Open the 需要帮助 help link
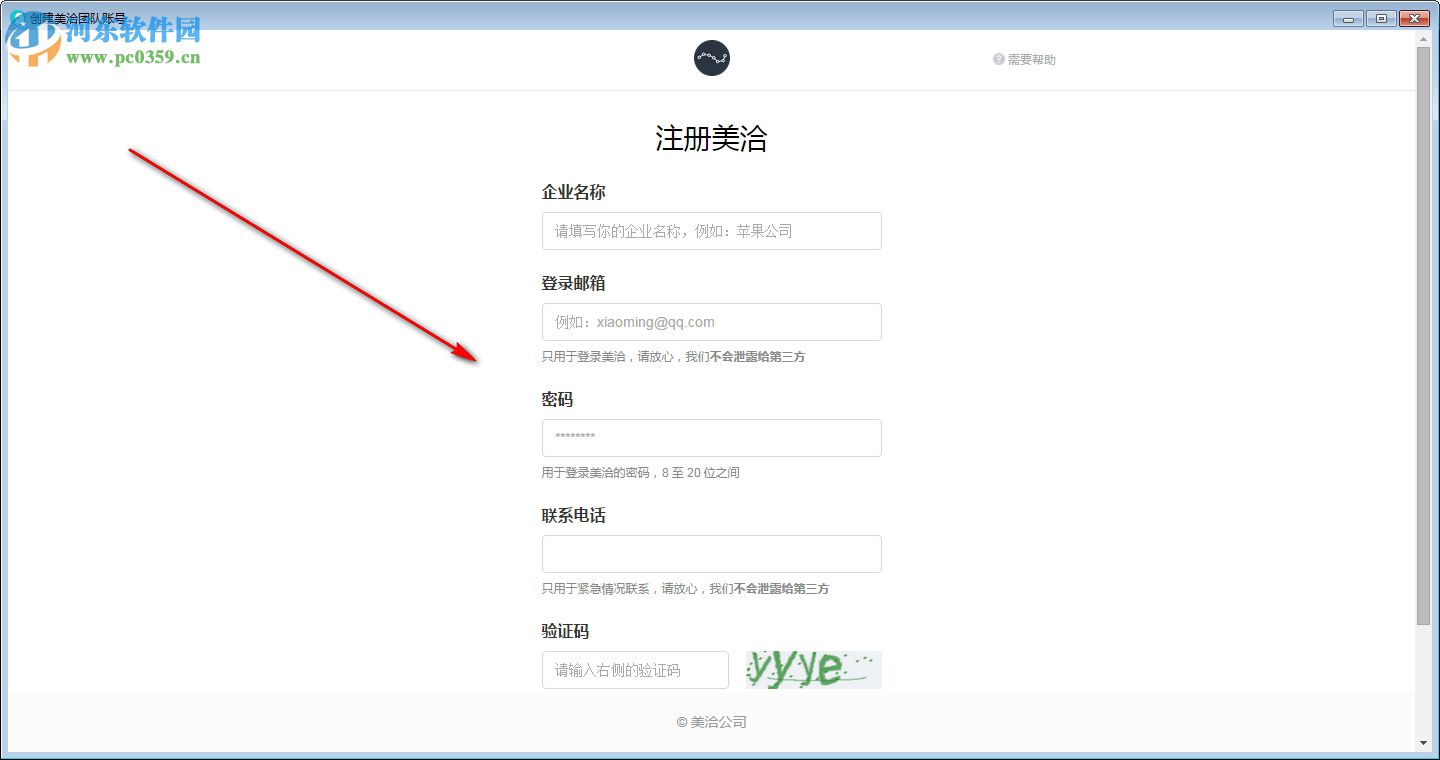The height and width of the screenshot is (760, 1440). 1031,59
